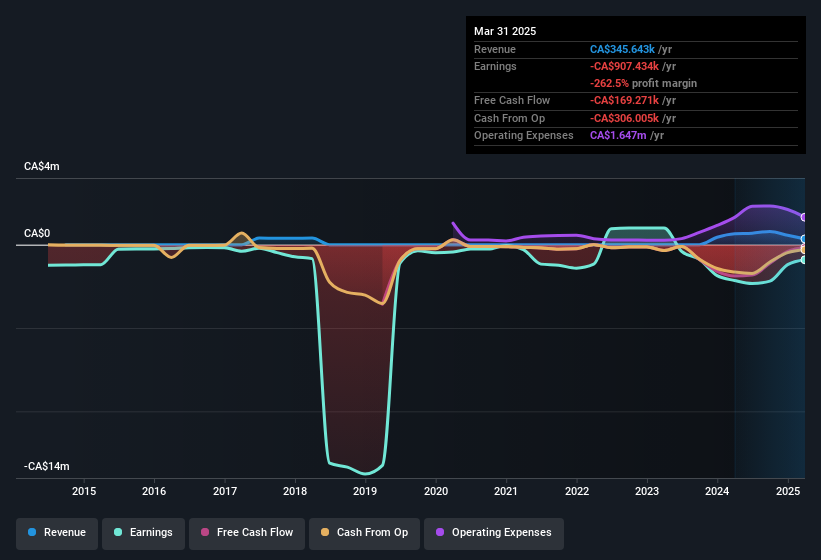This screenshot has width=821, height=560.
Task: Click the teal Earnings legend dot
Action: (118, 532)
